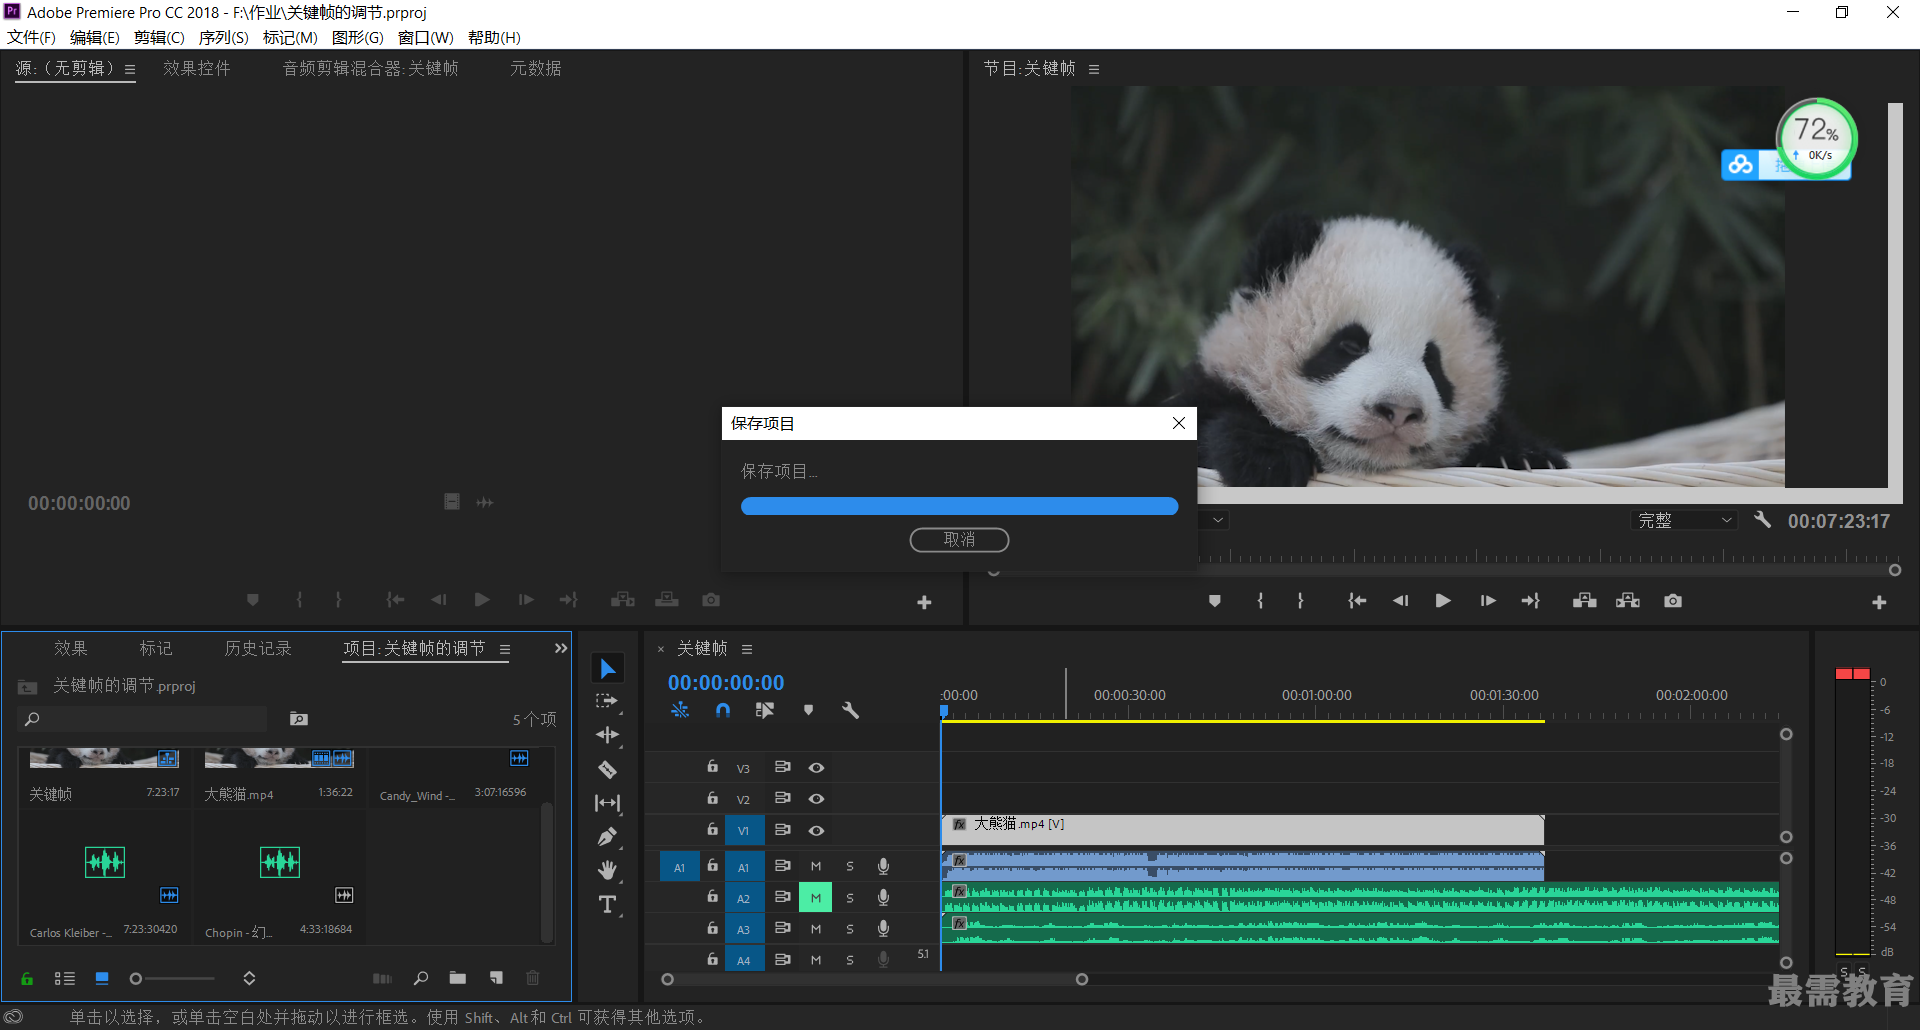Screen dimensions: 1920x1030
Task: Open Project panel menu
Action: [x=505, y=649]
